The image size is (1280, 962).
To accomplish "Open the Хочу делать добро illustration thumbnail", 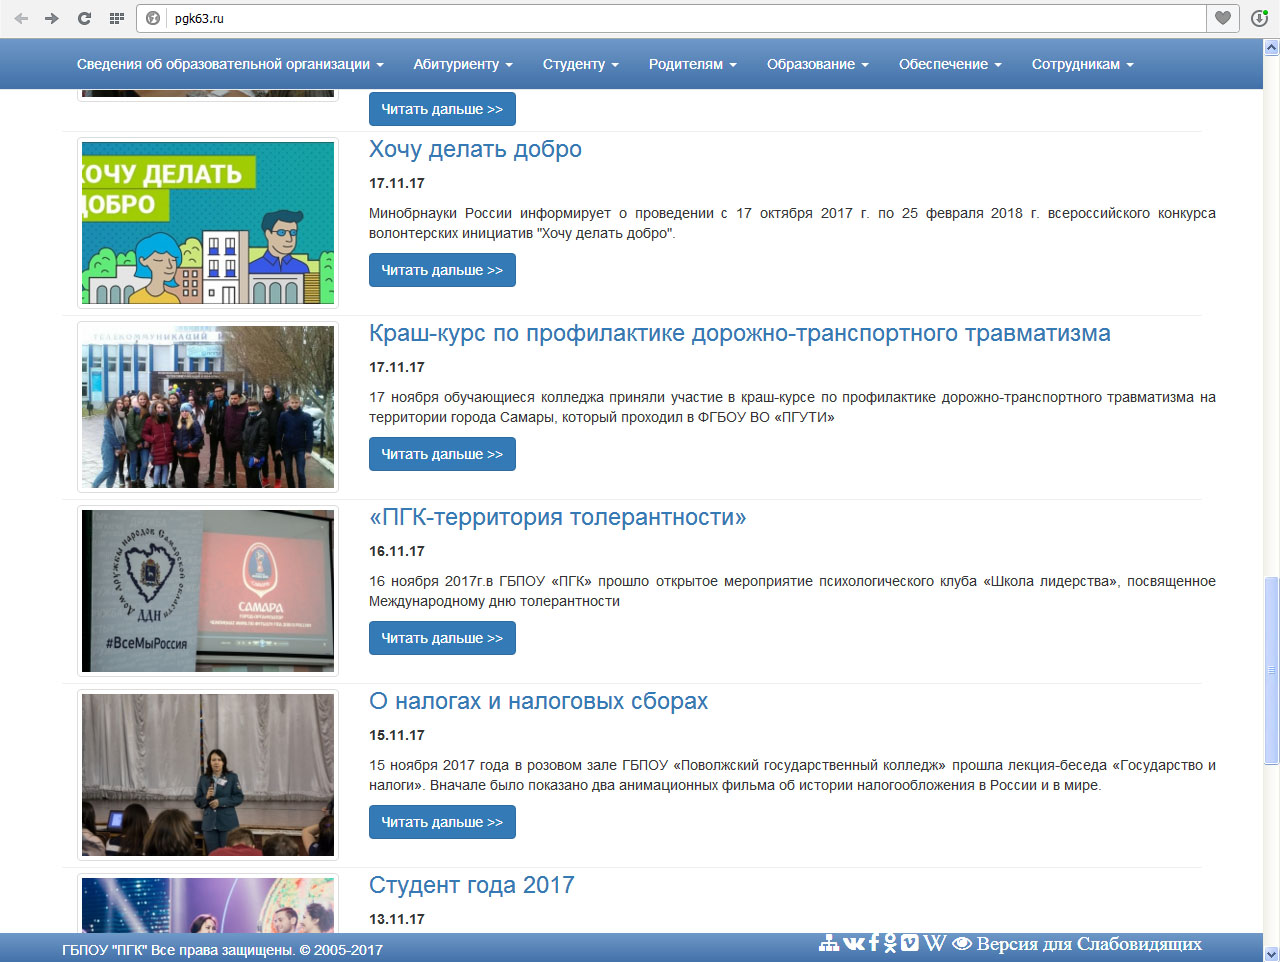I will 208,223.
